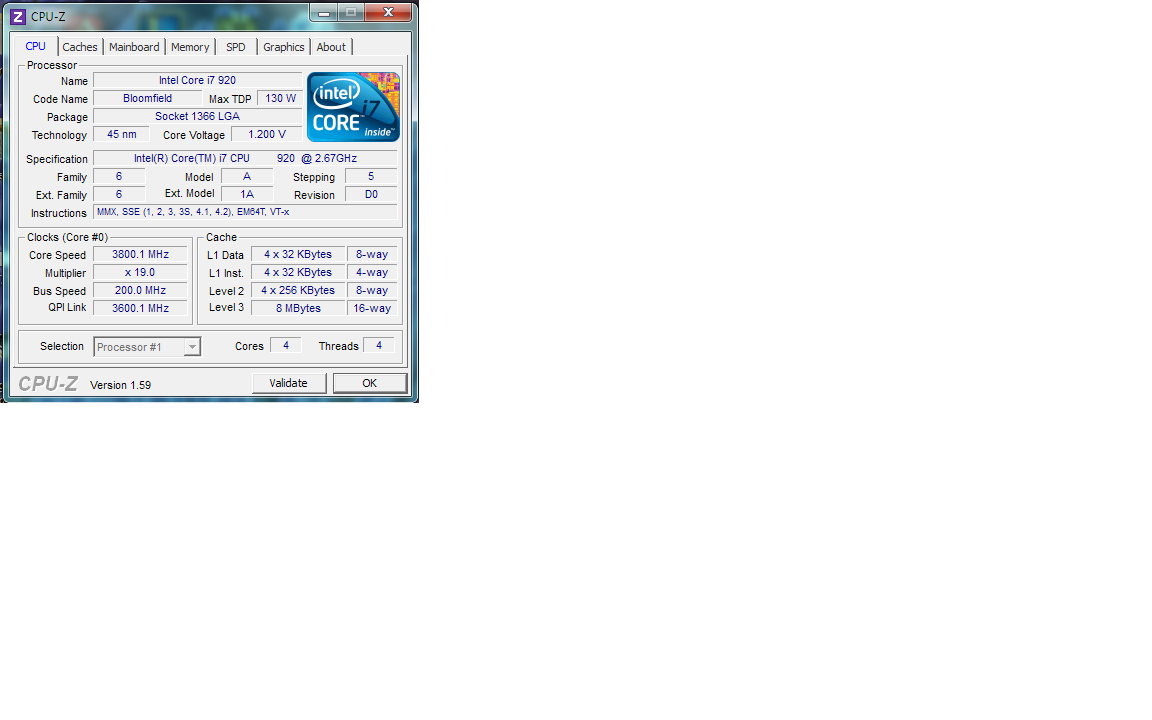Click the Revision value D0

pyautogui.click(x=371, y=195)
